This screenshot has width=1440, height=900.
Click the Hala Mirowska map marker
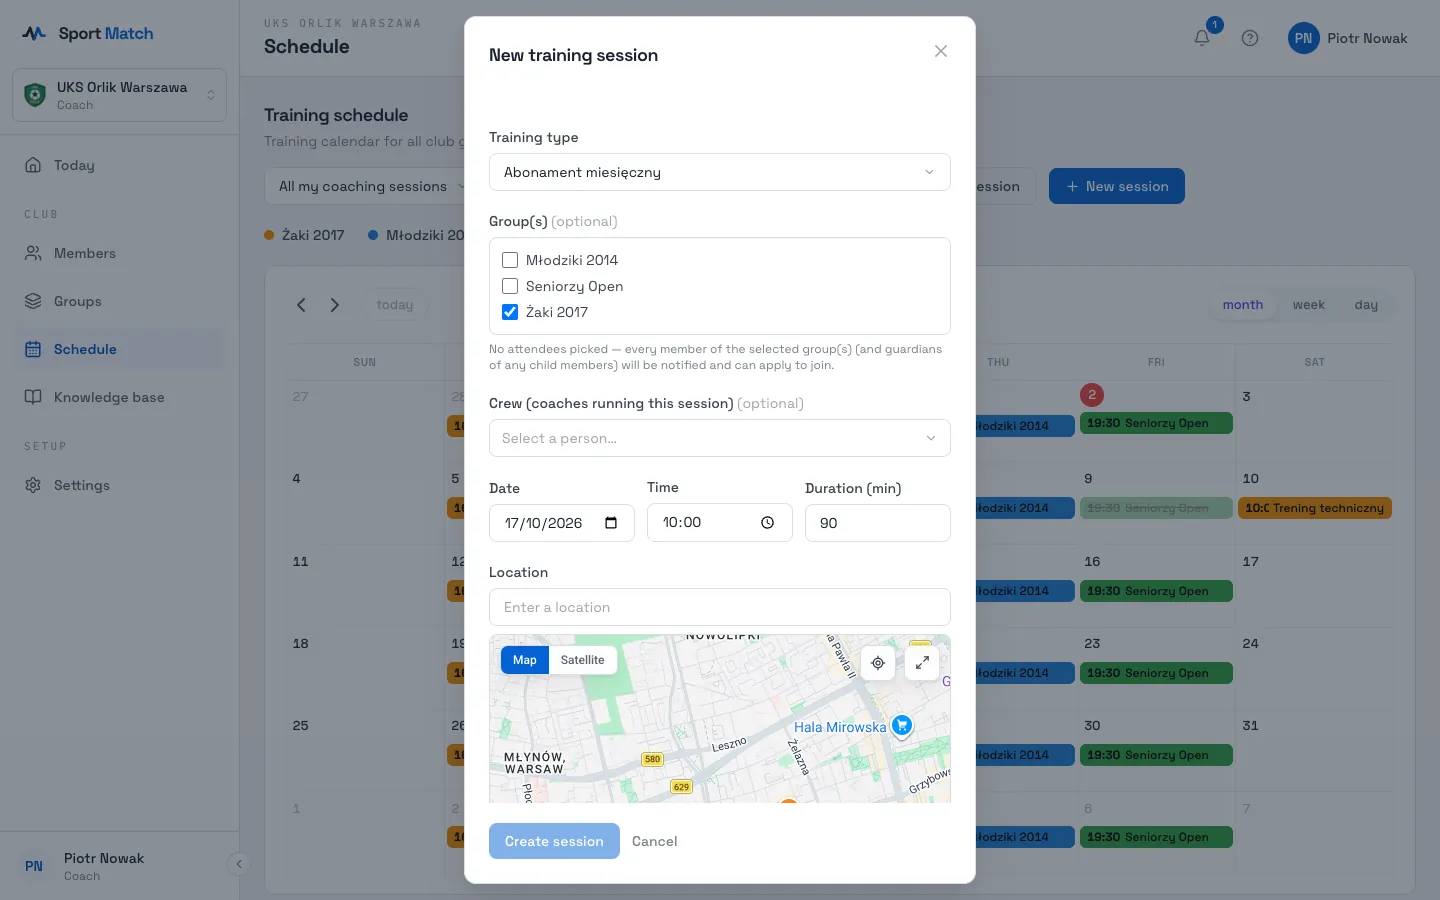click(x=902, y=726)
